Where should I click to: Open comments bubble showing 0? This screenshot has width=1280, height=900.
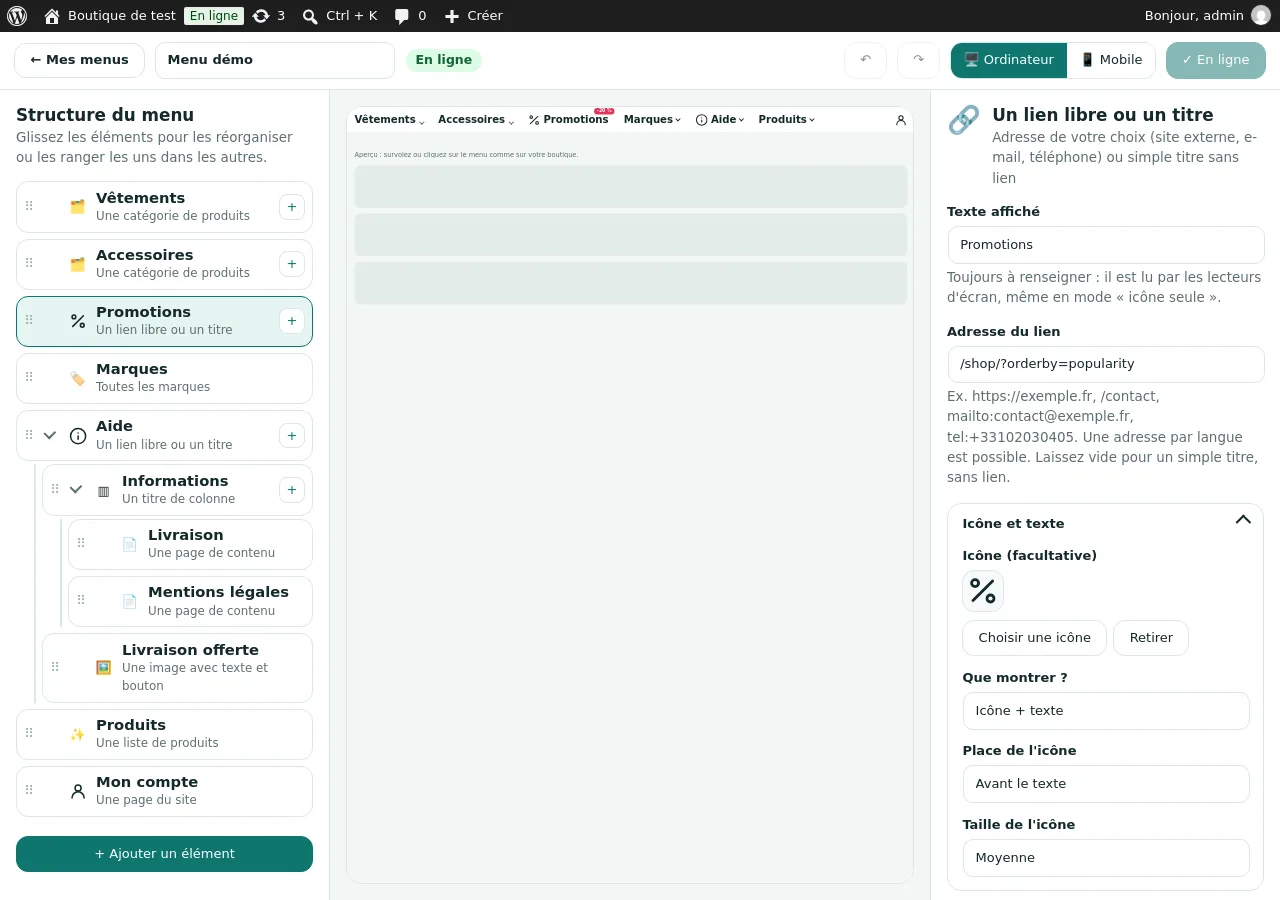410,16
